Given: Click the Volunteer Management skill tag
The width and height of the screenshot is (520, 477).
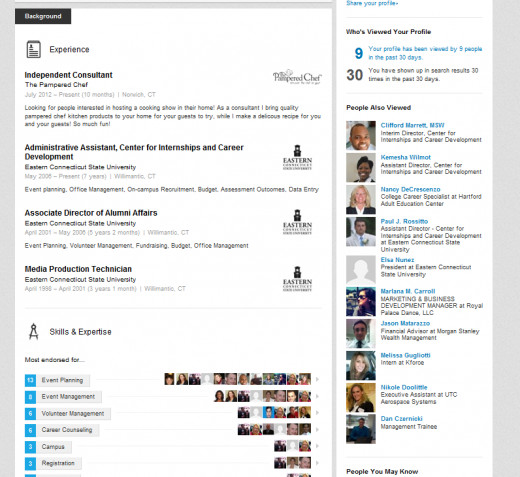Looking at the screenshot, I should tap(73, 414).
